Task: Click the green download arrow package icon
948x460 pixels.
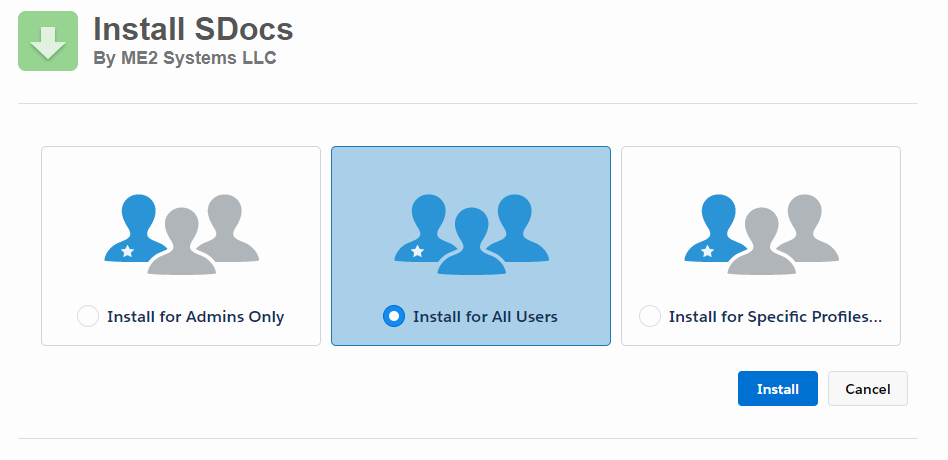Action: click(48, 41)
